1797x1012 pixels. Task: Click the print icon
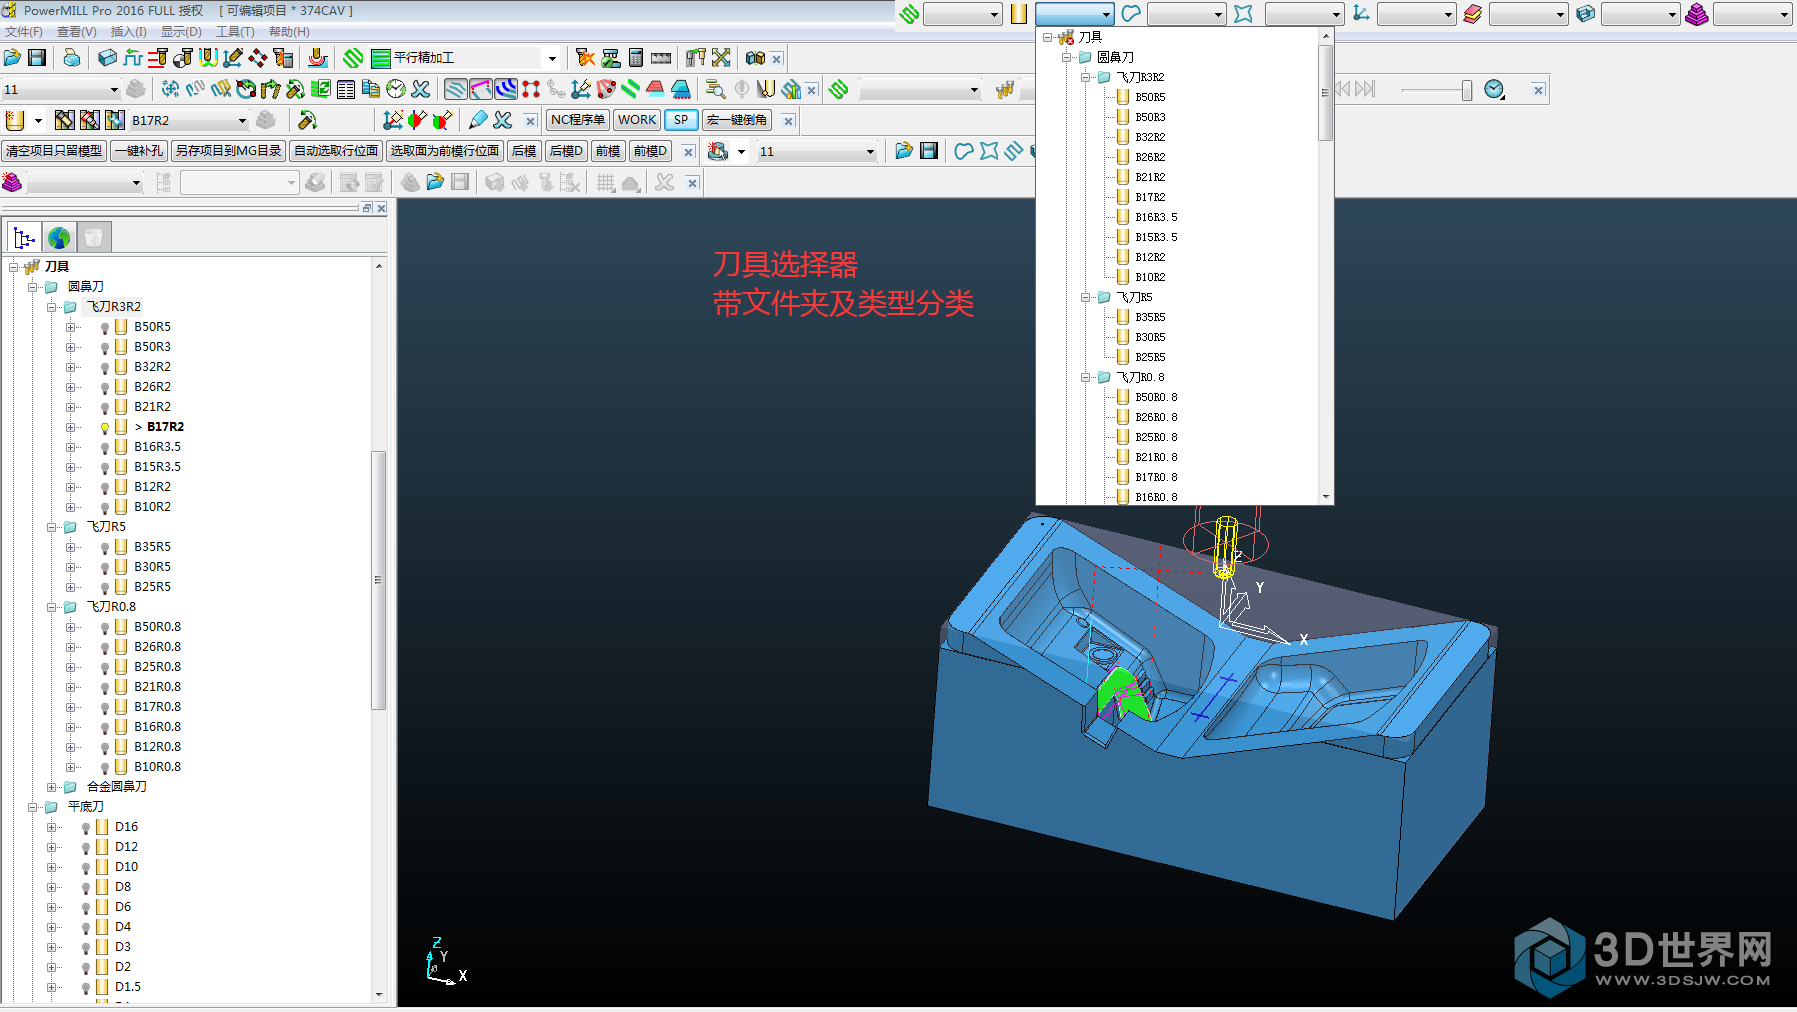click(72, 58)
